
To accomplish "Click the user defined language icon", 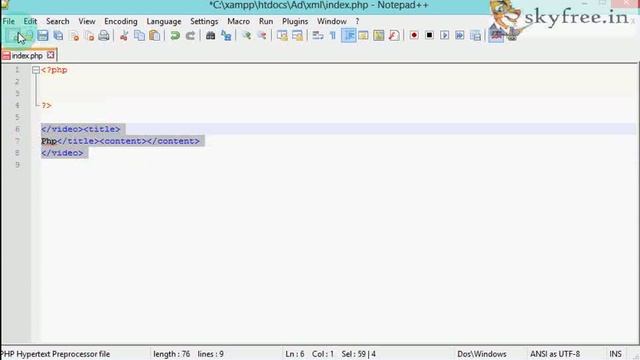I will pos(363,36).
